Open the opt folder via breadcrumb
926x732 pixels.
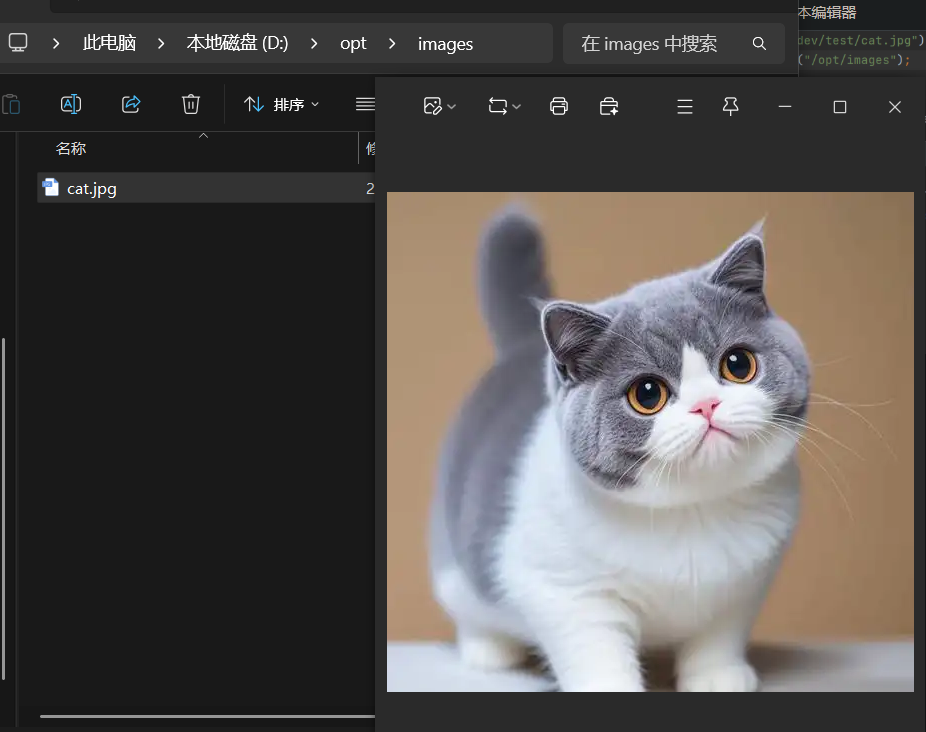tap(353, 43)
